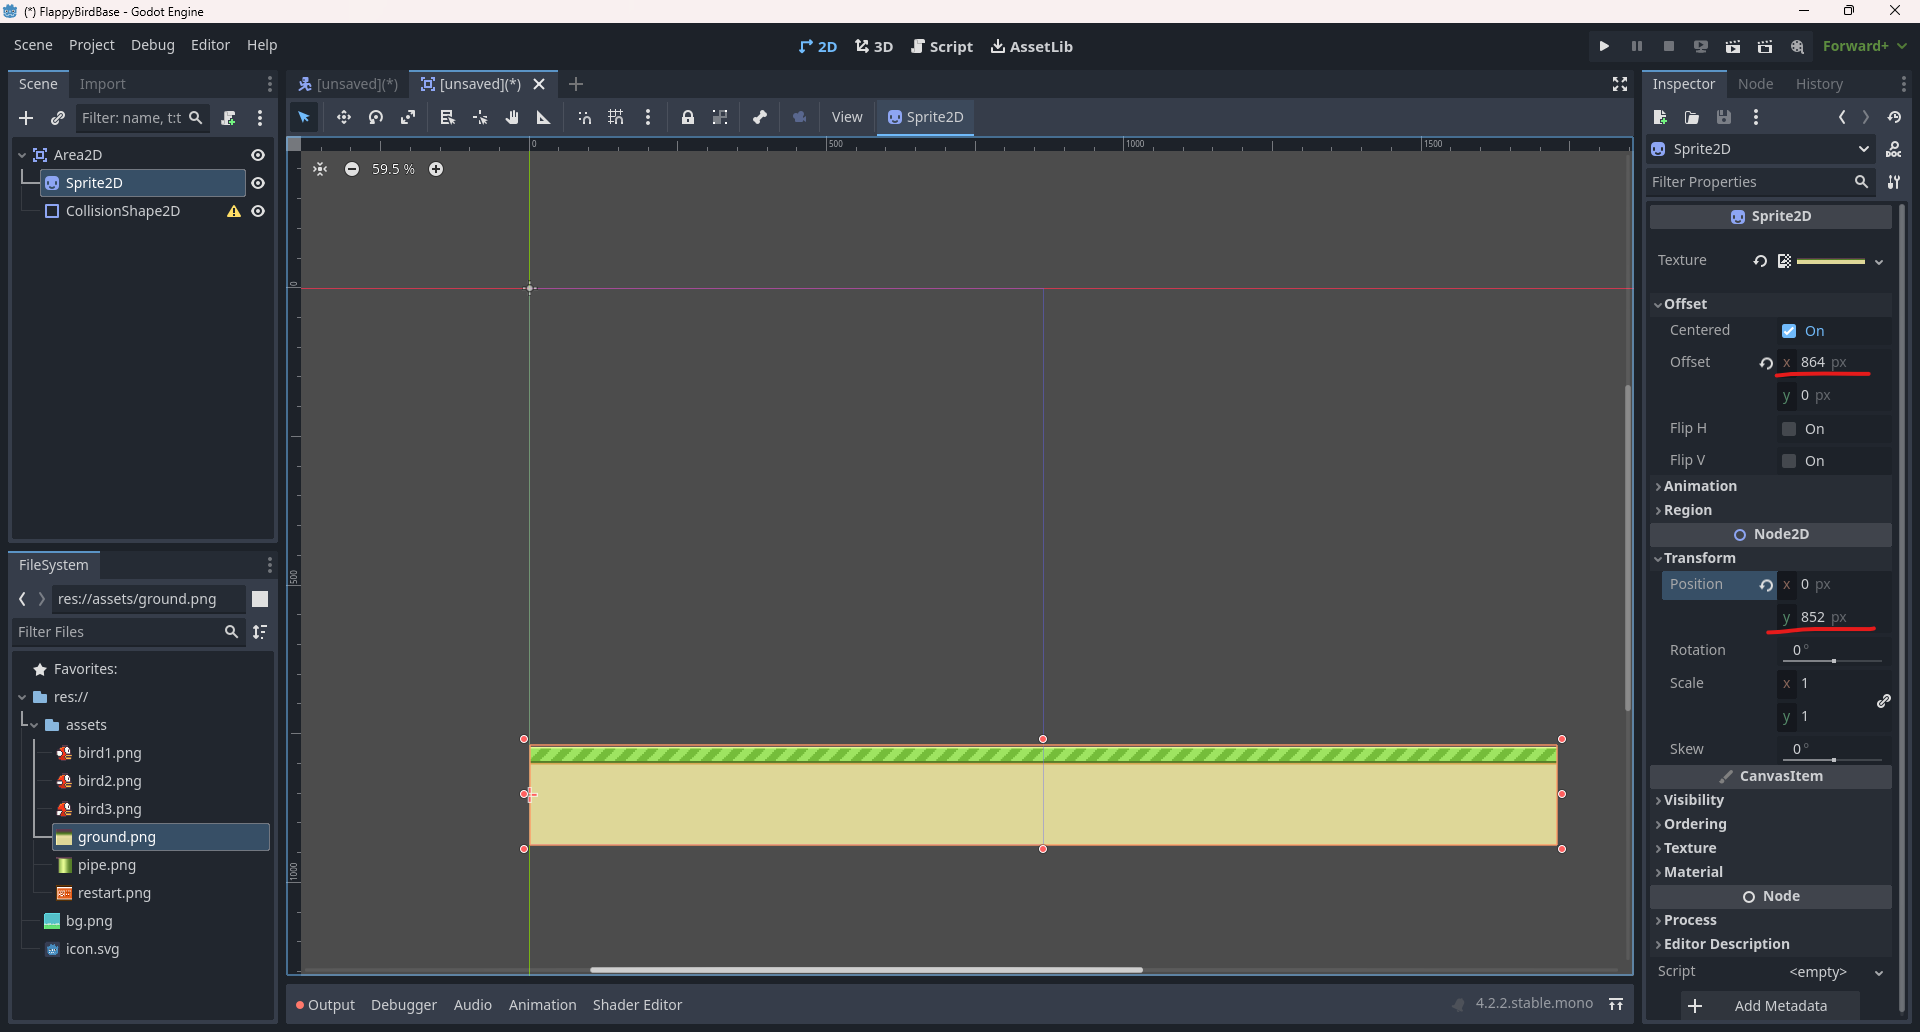This screenshot has width=1920, height=1032.
Task: Expand the Animation section
Action: point(1700,486)
